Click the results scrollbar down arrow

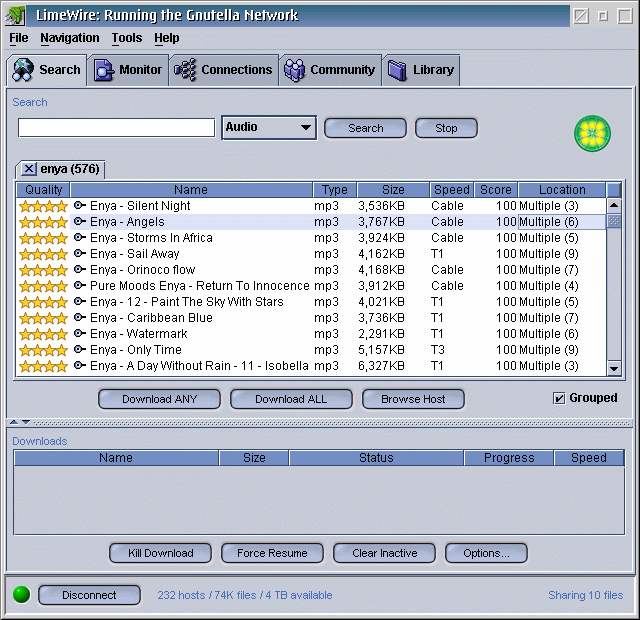[x=614, y=369]
